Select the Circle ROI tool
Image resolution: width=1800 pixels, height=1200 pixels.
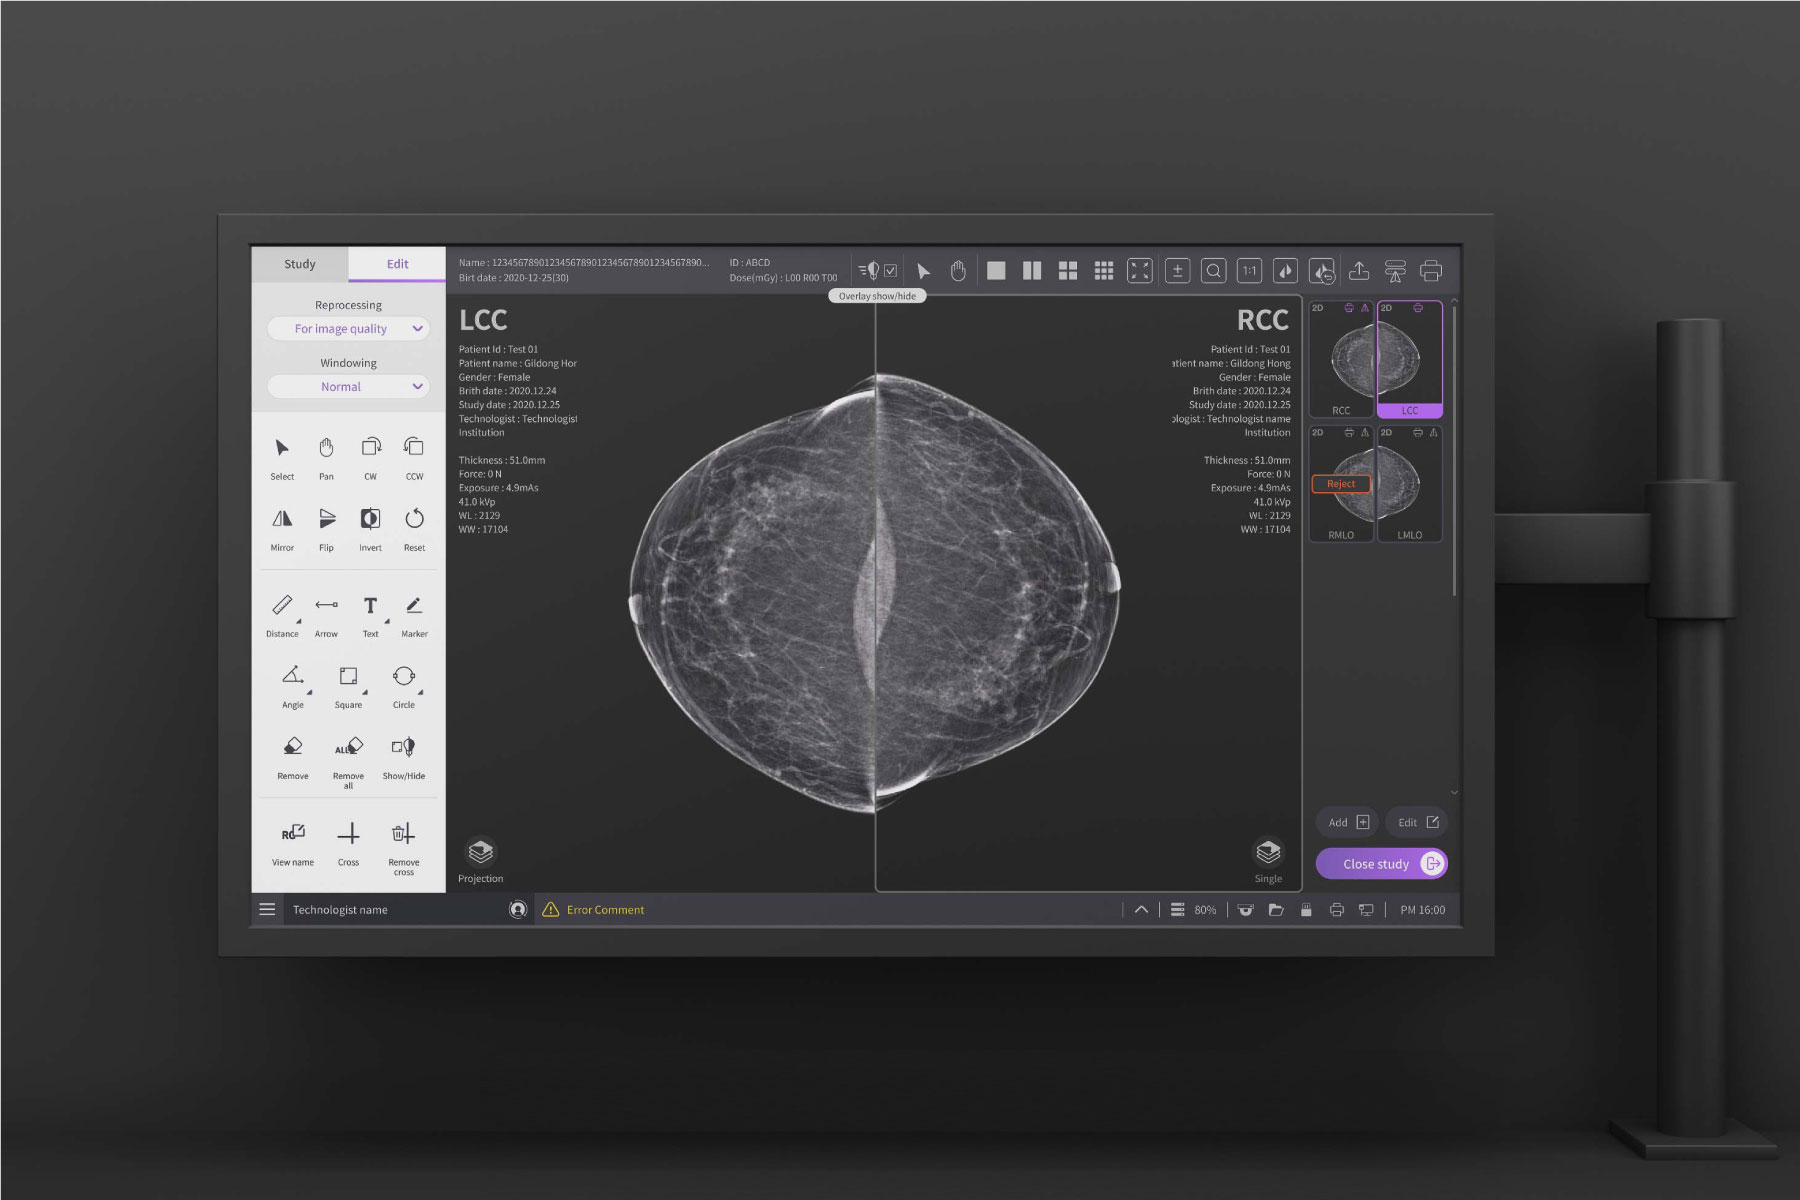click(404, 687)
